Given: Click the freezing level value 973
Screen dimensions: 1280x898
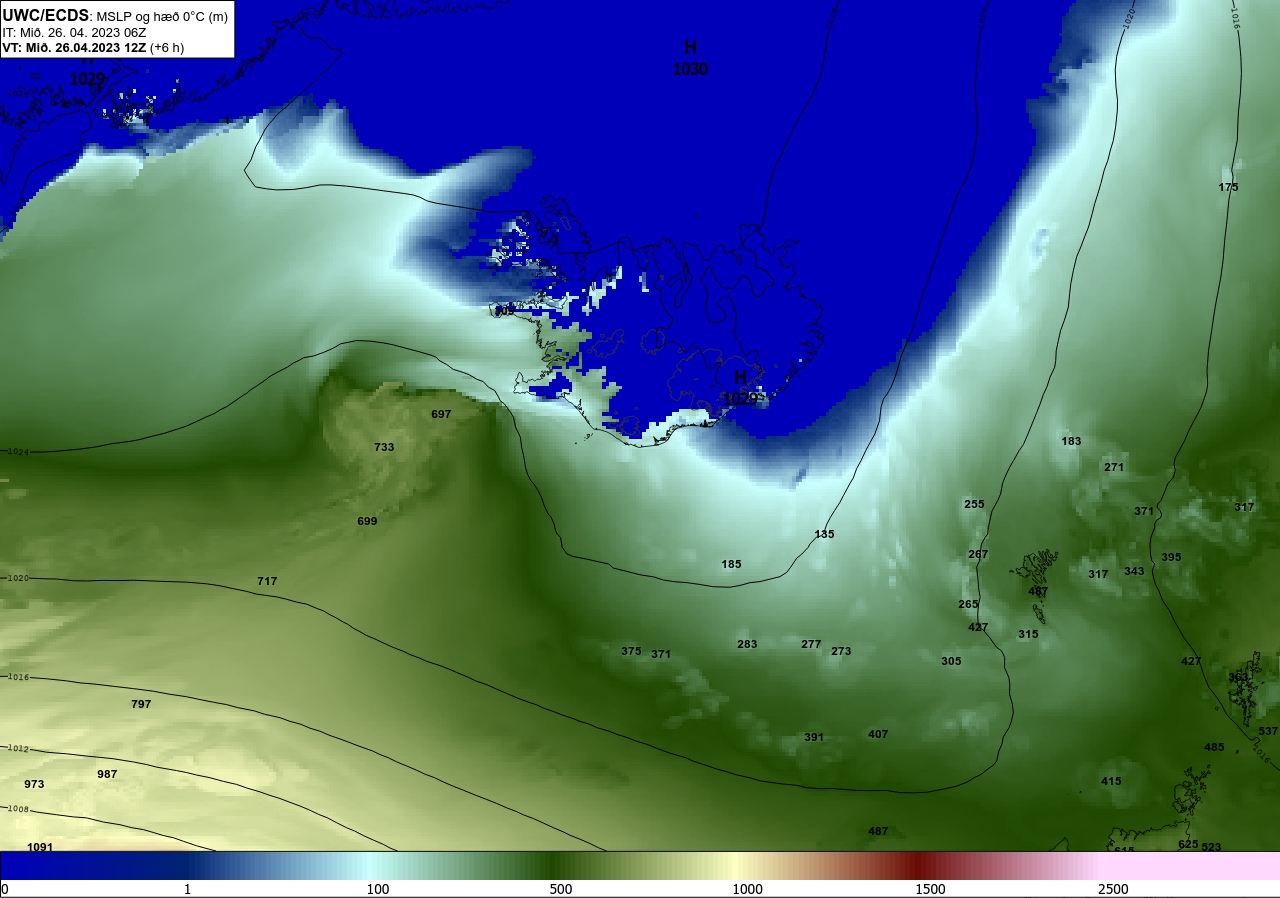Looking at the screenshot, I should [x=34, y=784].
